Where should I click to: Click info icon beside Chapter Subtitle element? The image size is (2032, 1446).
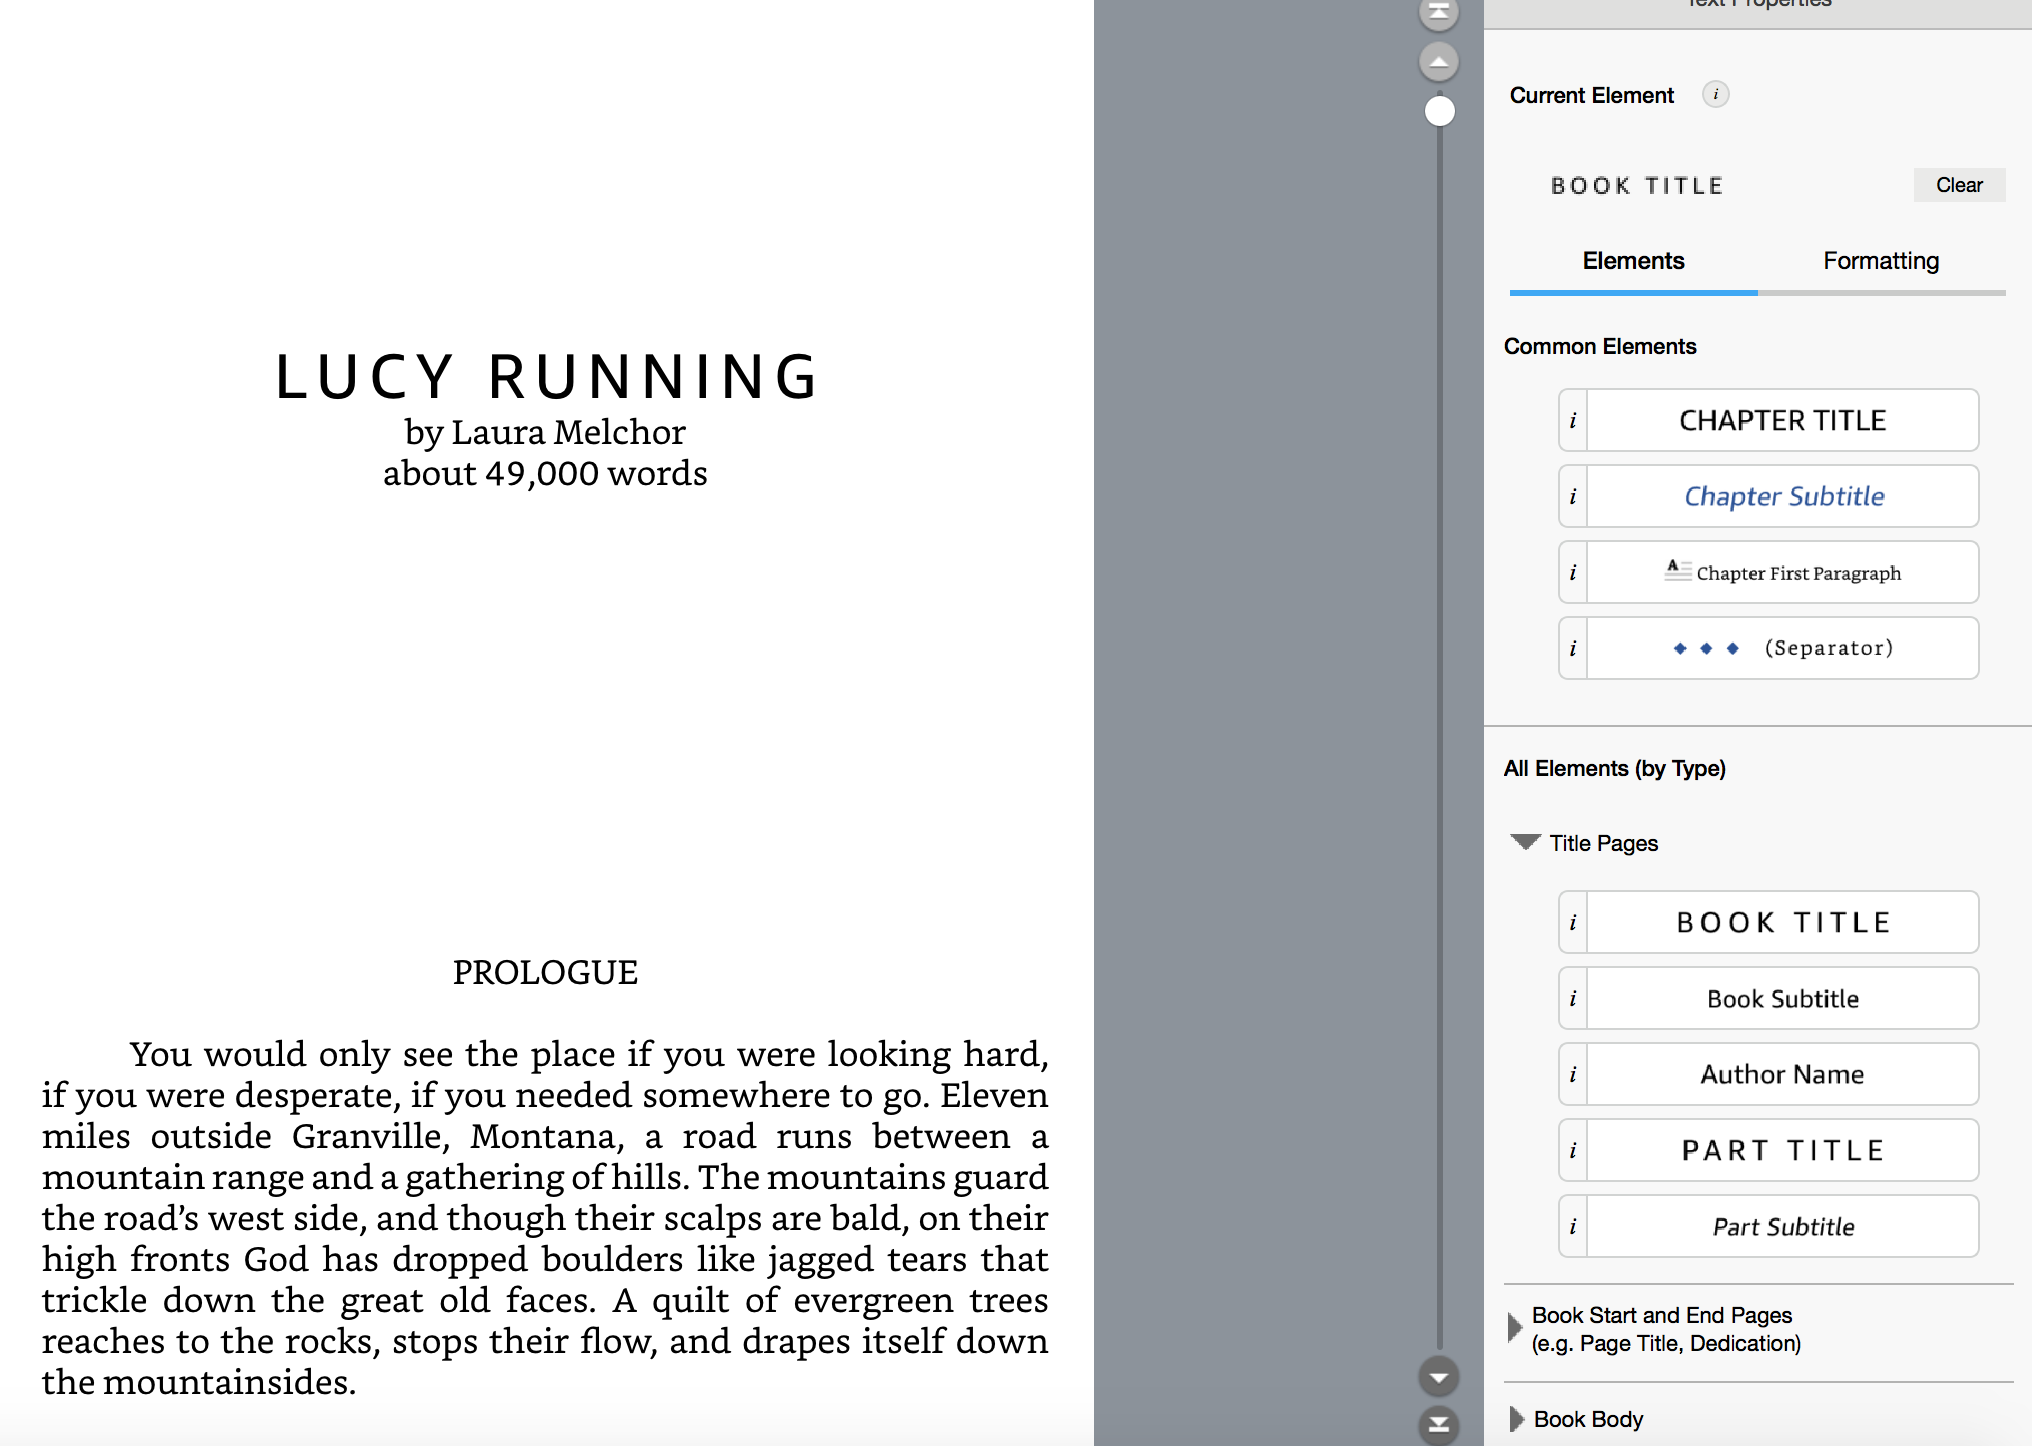[x=1573, y=497]
